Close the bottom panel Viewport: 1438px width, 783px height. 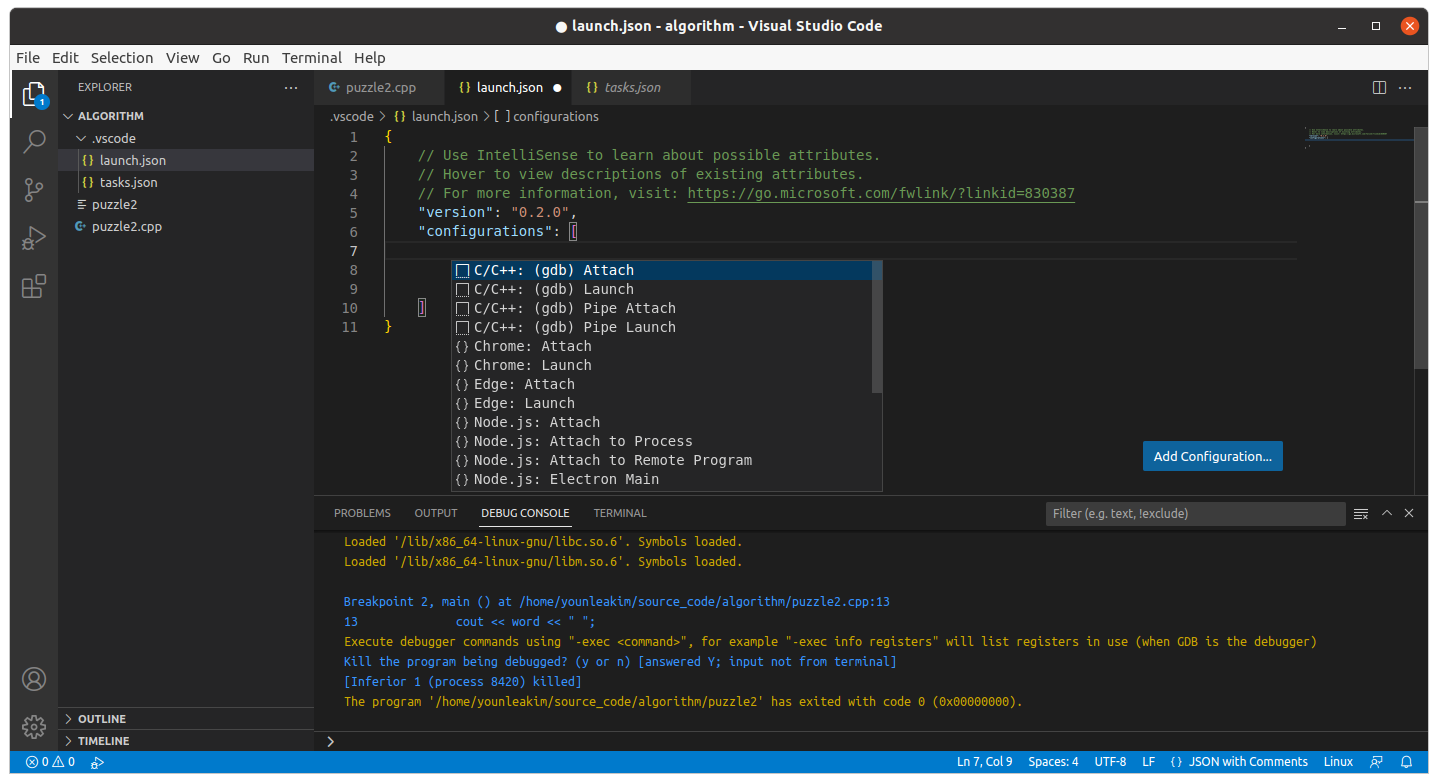coord(1409,513)
